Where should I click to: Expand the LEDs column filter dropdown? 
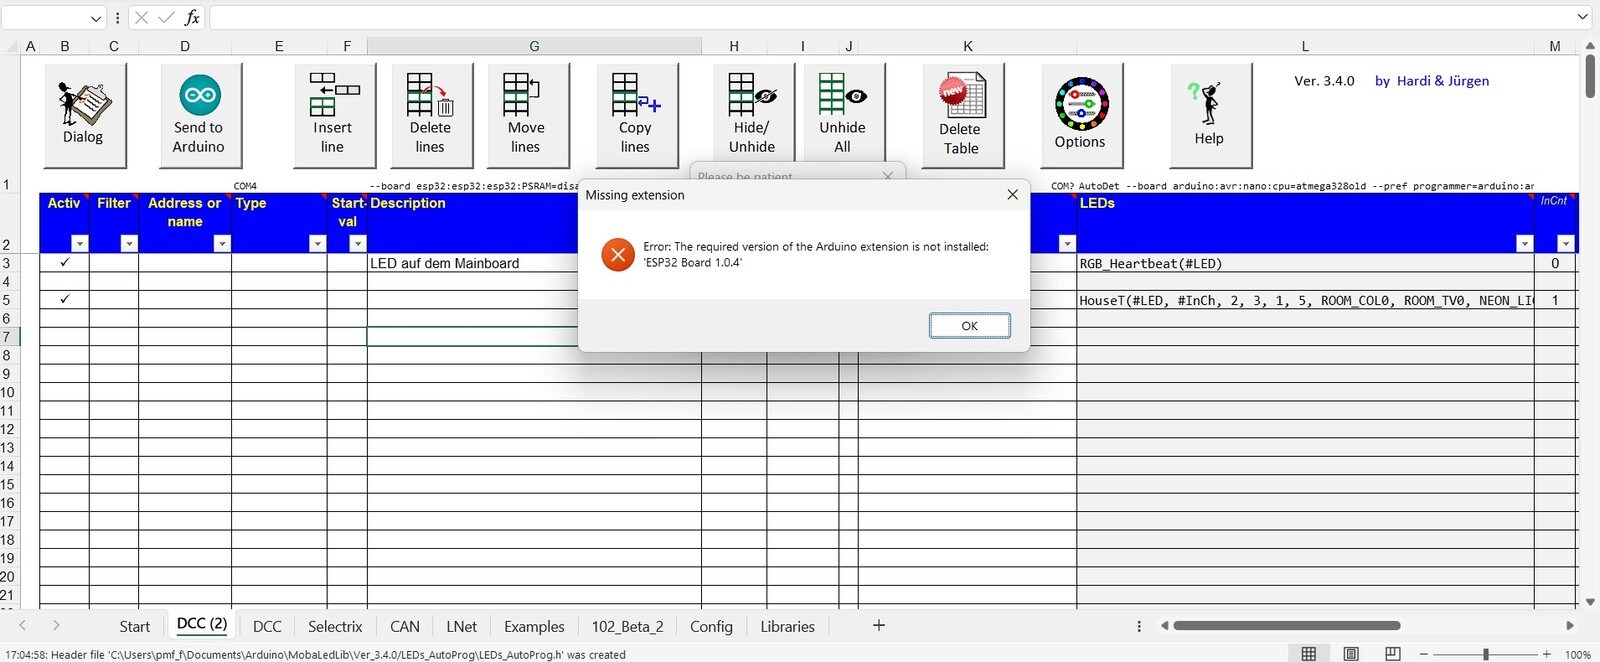[x=1524, y=244]
